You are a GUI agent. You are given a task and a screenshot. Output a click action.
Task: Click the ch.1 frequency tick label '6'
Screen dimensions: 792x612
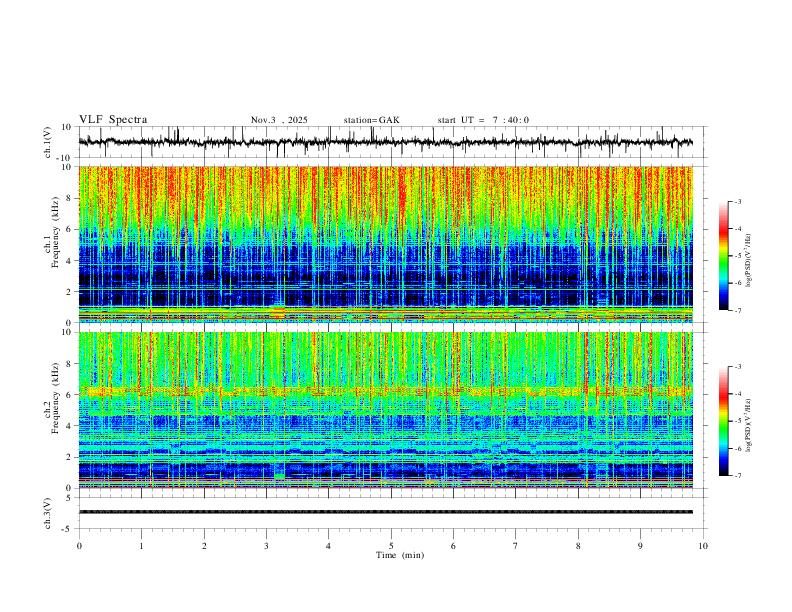69,229
